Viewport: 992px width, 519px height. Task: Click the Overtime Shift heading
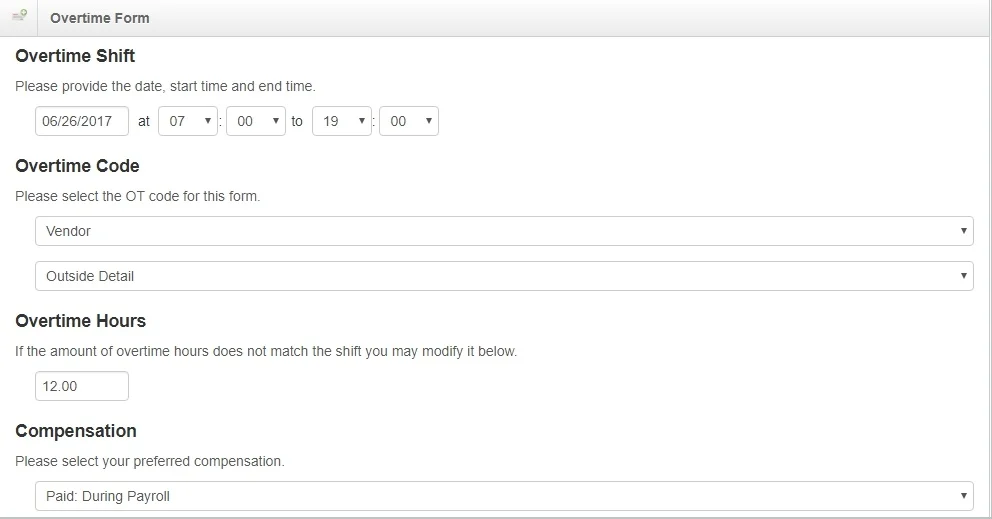pyautogui.click(x=75, y=56)
